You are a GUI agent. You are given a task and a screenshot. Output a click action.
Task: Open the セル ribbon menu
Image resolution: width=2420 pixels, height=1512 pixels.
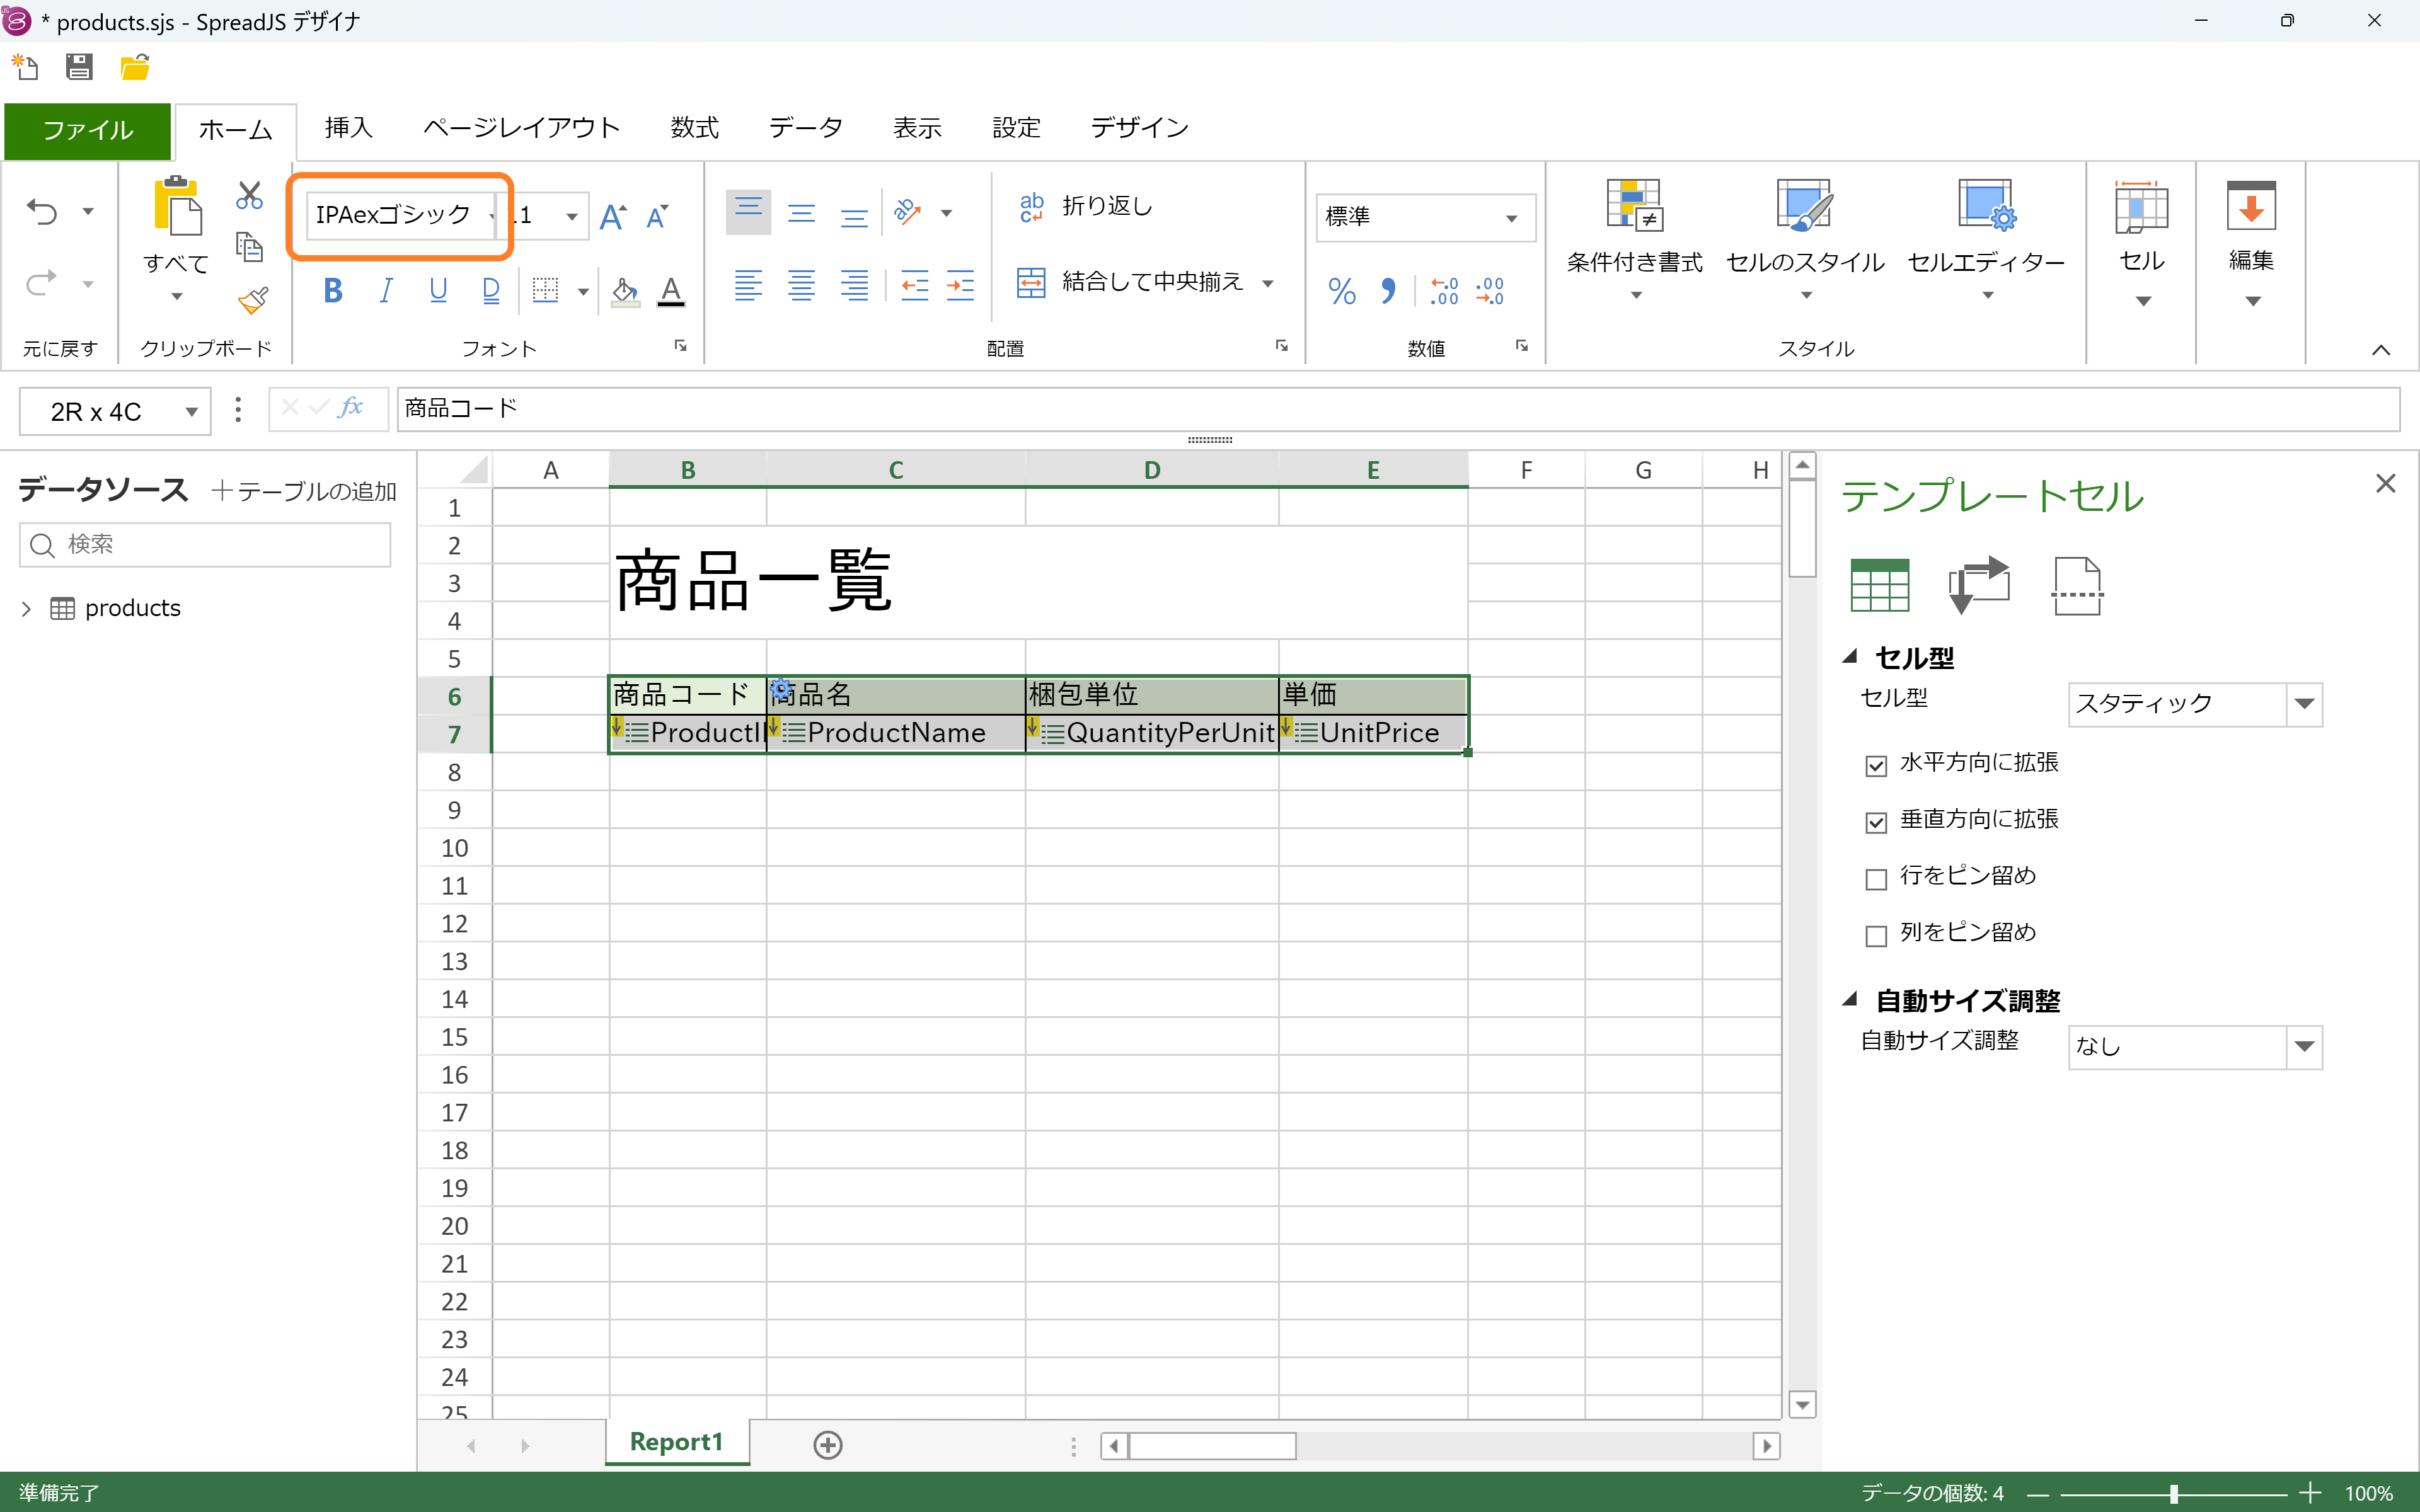click(x=2141, y=243)
